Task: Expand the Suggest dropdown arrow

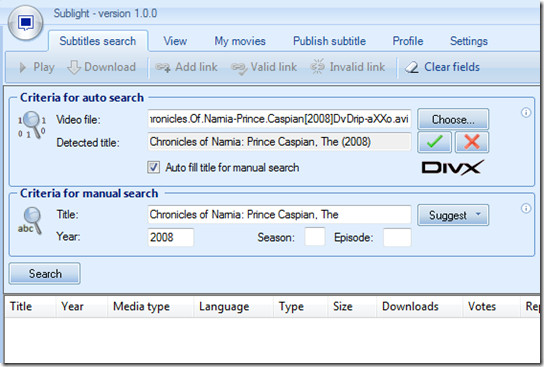Action: 478,214
